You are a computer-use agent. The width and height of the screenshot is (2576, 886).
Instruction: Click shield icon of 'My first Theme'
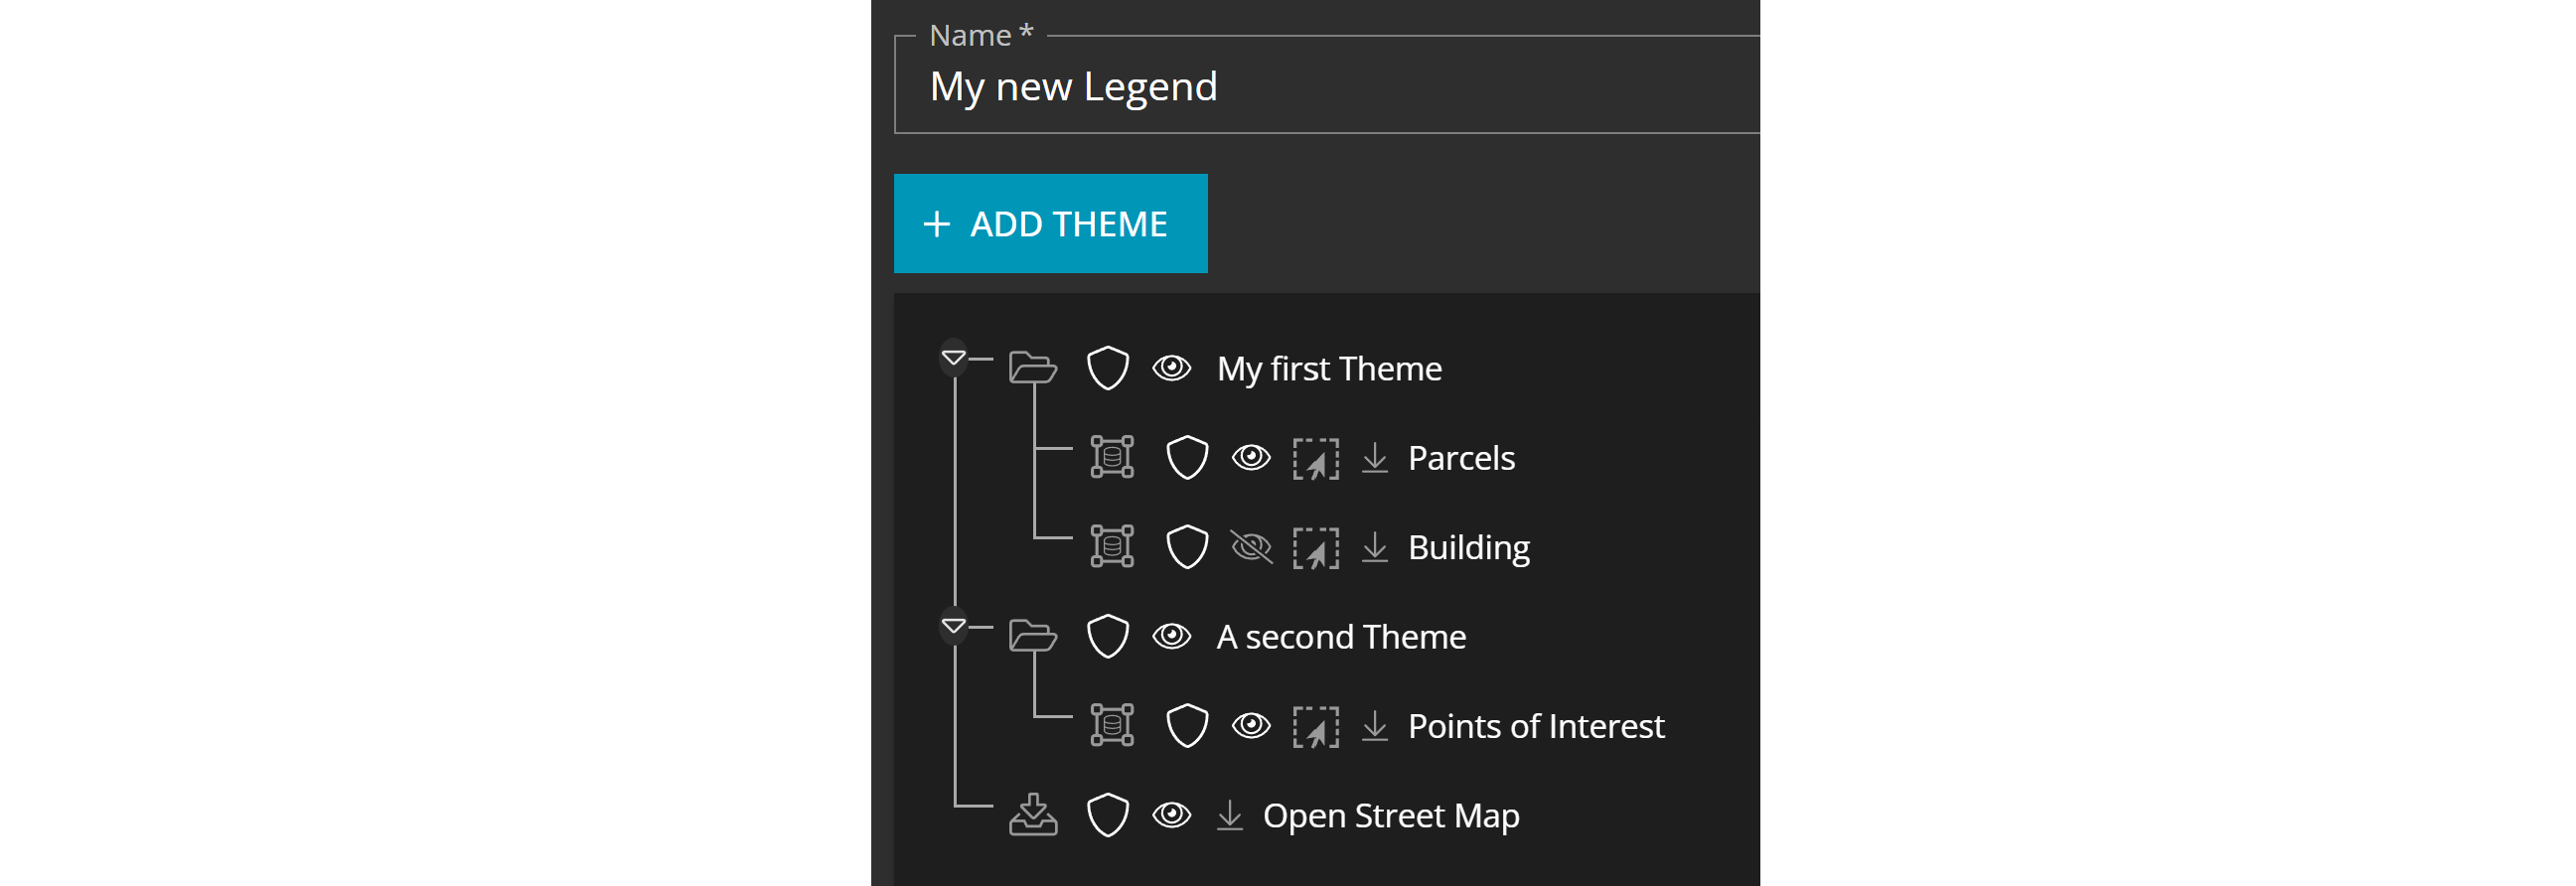(1108, 368)
